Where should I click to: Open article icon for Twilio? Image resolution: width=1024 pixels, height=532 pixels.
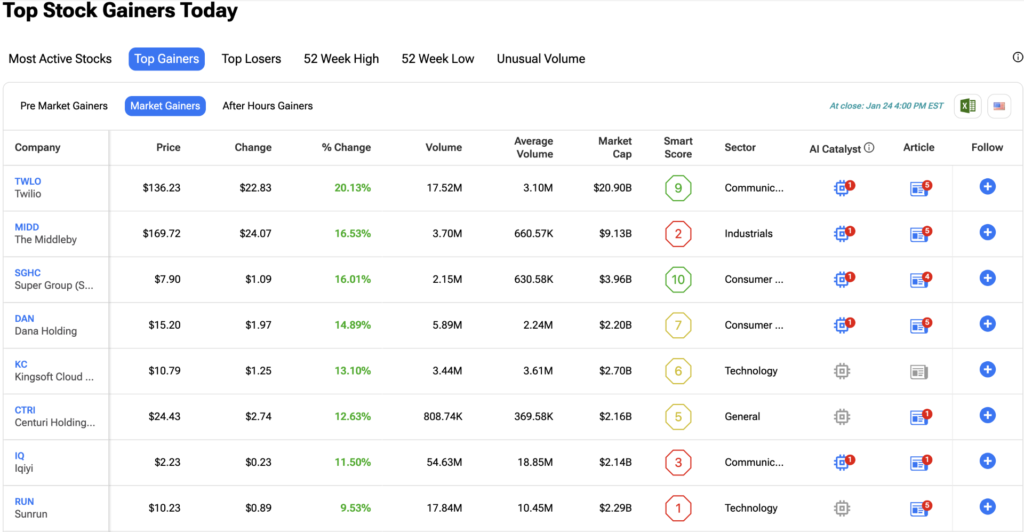click(x=920, y=189)
